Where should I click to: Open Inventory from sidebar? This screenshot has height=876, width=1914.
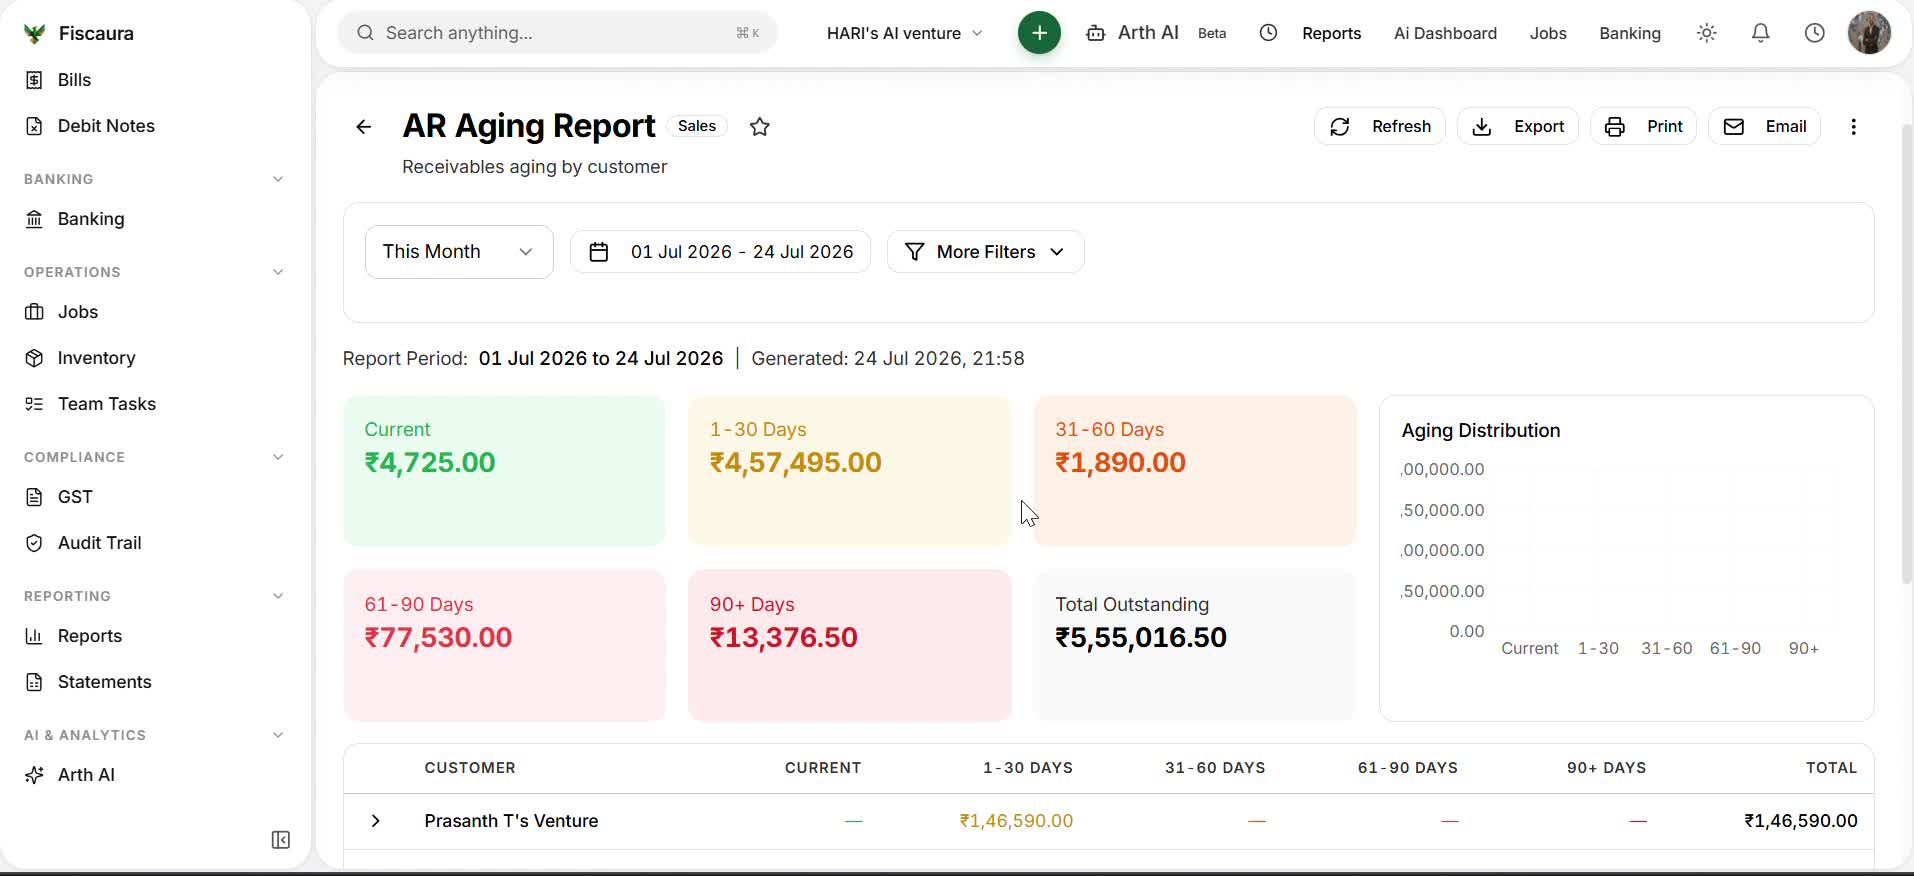[96, 358]
